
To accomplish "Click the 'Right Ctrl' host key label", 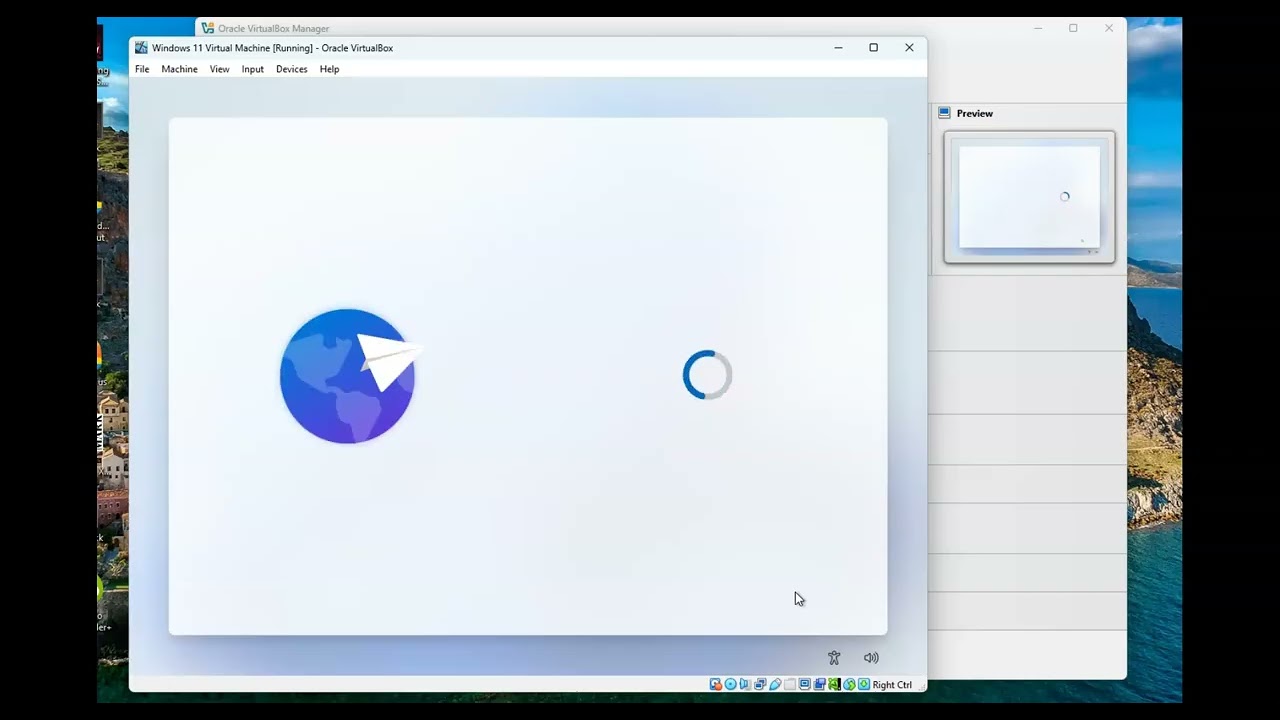I will pos(892,685).
